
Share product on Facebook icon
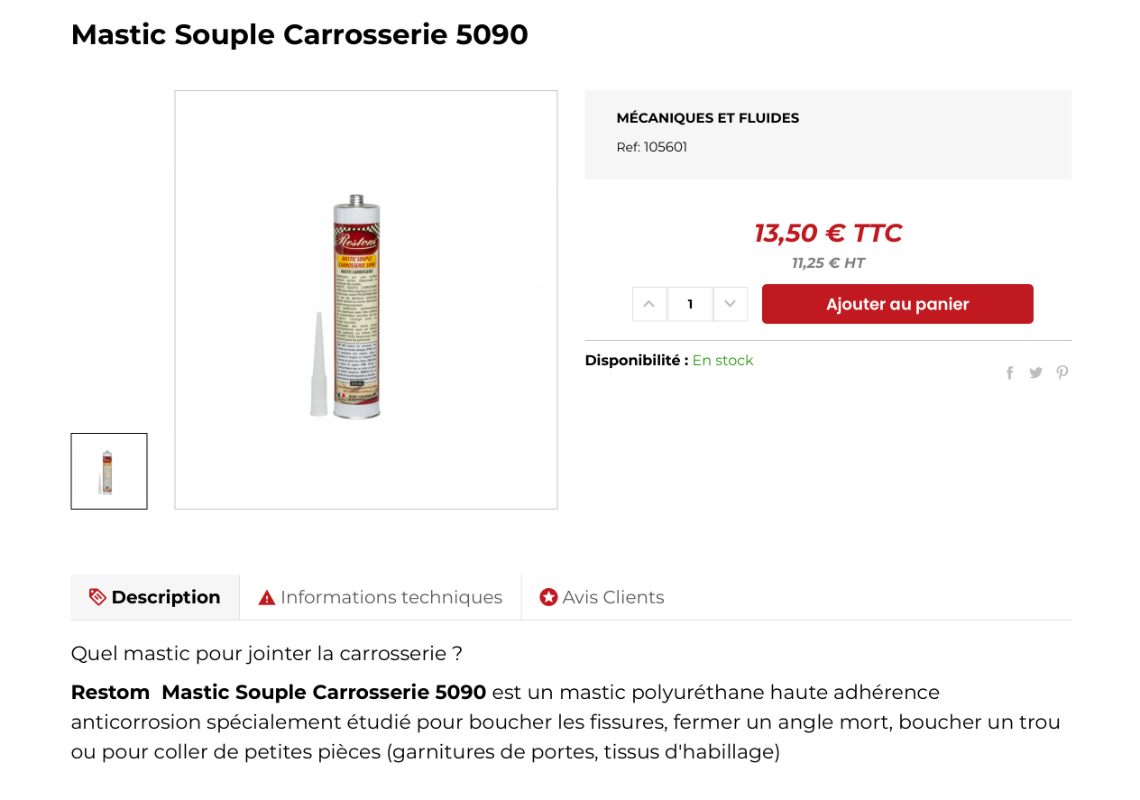(1010, 373)
